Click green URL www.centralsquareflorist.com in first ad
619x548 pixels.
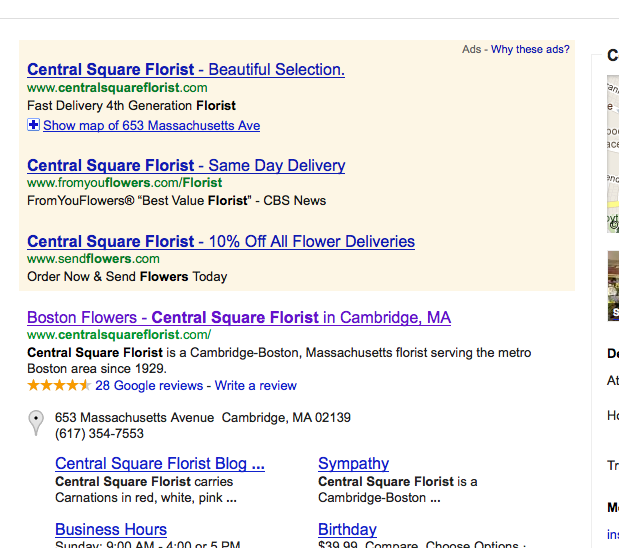click(x=117, y=88)
